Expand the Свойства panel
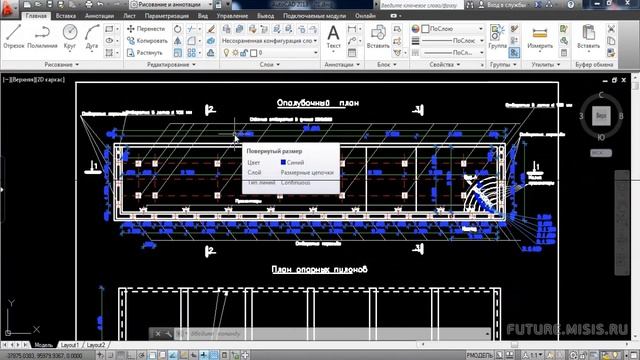640x360 pixels. click(444, 64)
